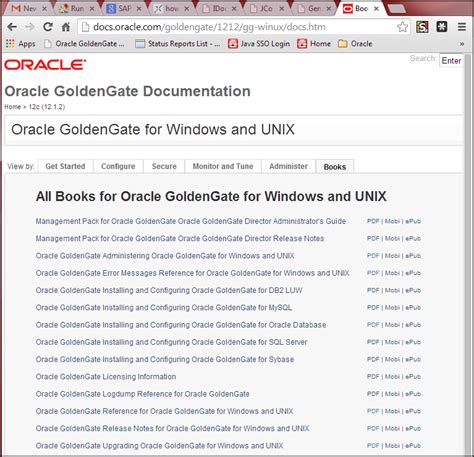This screenshot has width=474, height=457.
Task: Download Mobi of Logdump Reference
Action: 392,394
